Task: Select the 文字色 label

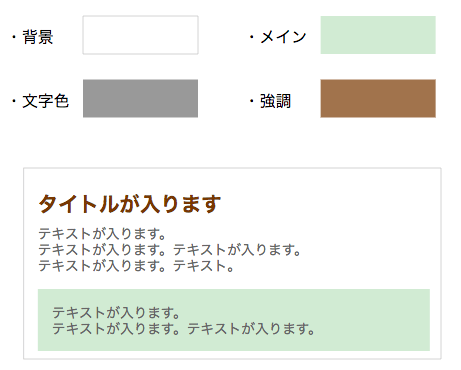Action: [45, 101]
